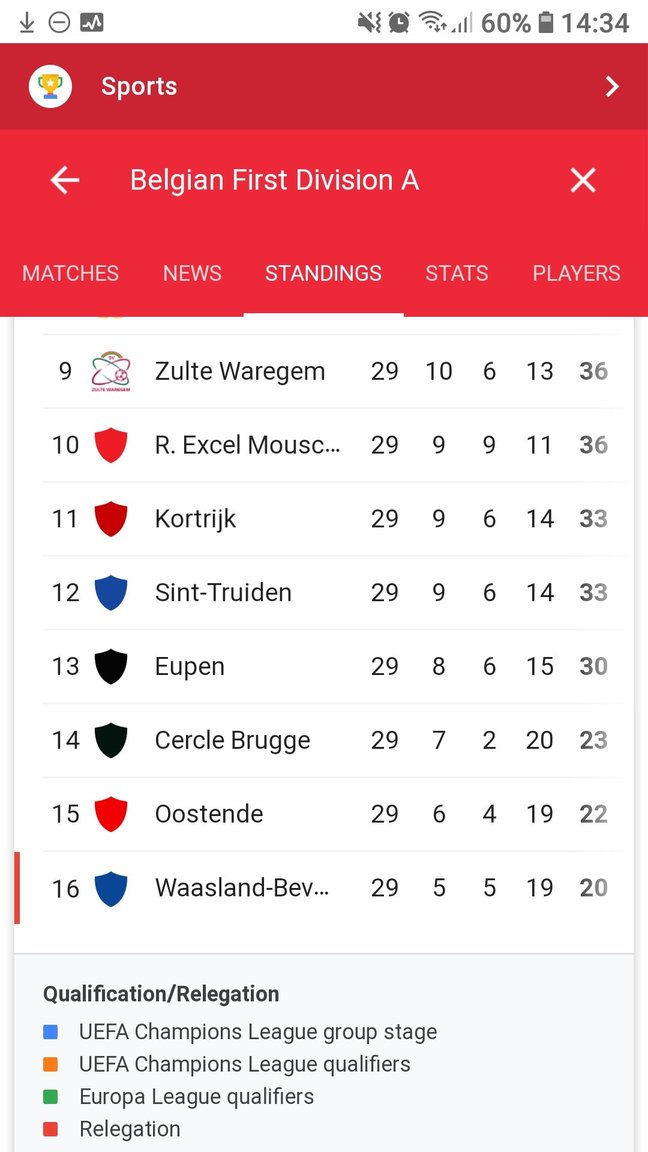This screenshot has height=1152, width=648.
Task: Open the Waasland-Beveren team name
Action: click(x=242, y=888)
